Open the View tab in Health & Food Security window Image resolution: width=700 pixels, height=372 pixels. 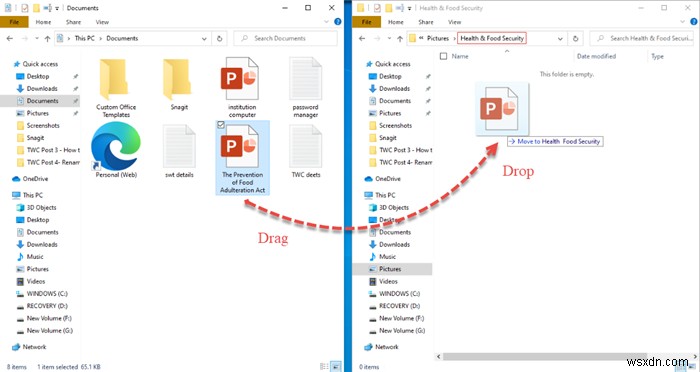point(454,22)
